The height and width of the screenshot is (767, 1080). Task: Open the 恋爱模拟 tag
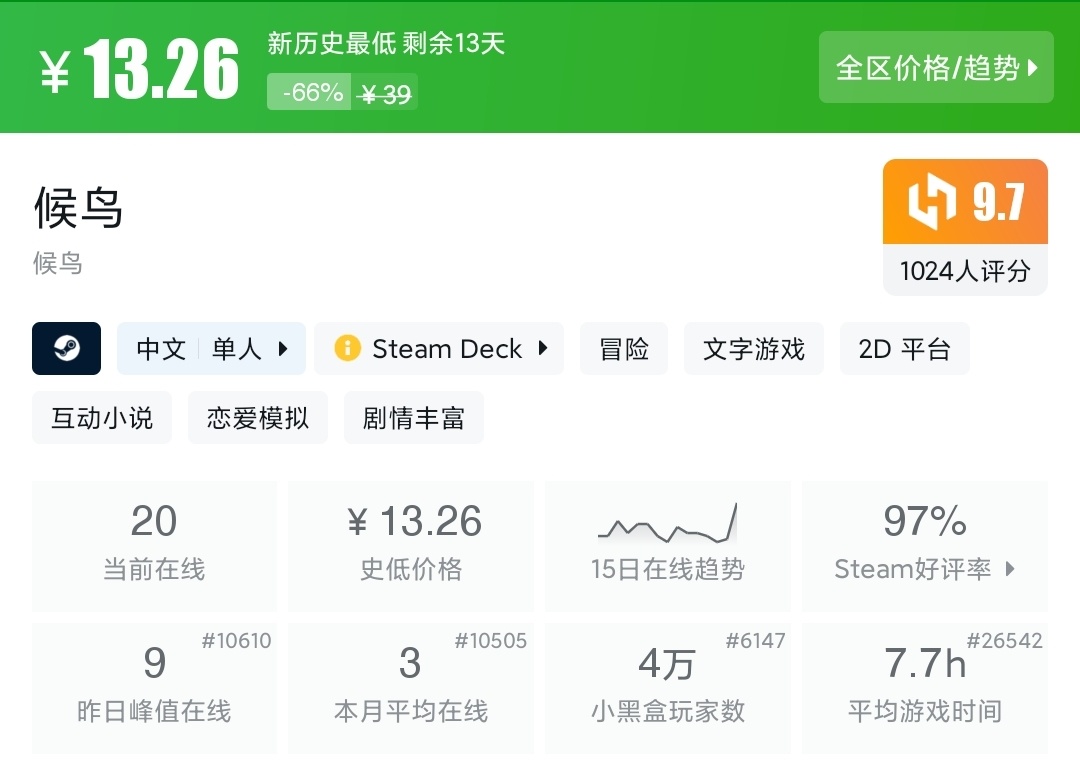258,417
